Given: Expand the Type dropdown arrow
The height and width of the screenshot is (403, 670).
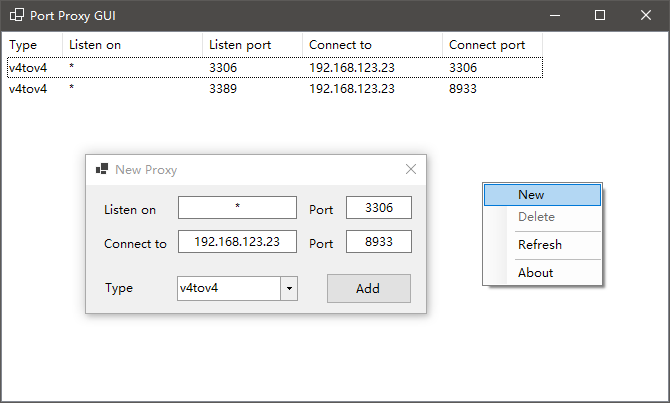Looking at the screenshot, I should (289, 288).
